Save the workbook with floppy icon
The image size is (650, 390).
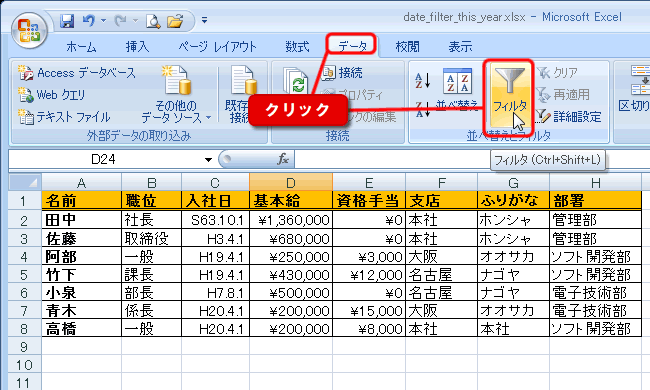(67, 21)
